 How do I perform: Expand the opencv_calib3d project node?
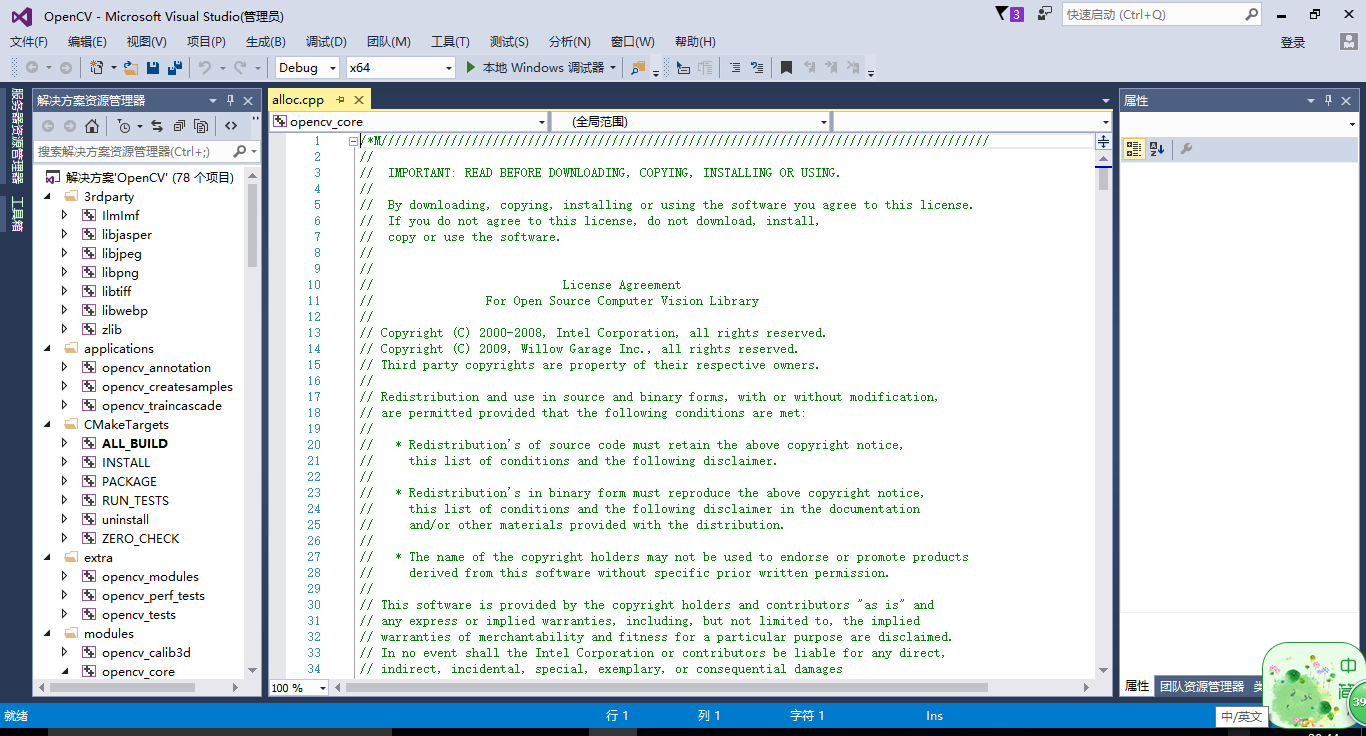(65, 653)
